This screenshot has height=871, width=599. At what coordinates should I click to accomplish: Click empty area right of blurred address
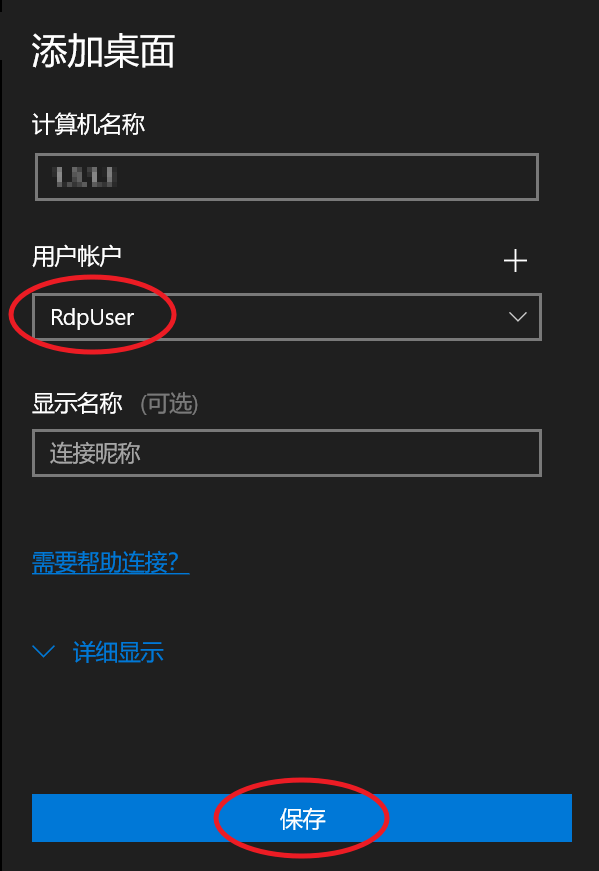tap(327, 177)
